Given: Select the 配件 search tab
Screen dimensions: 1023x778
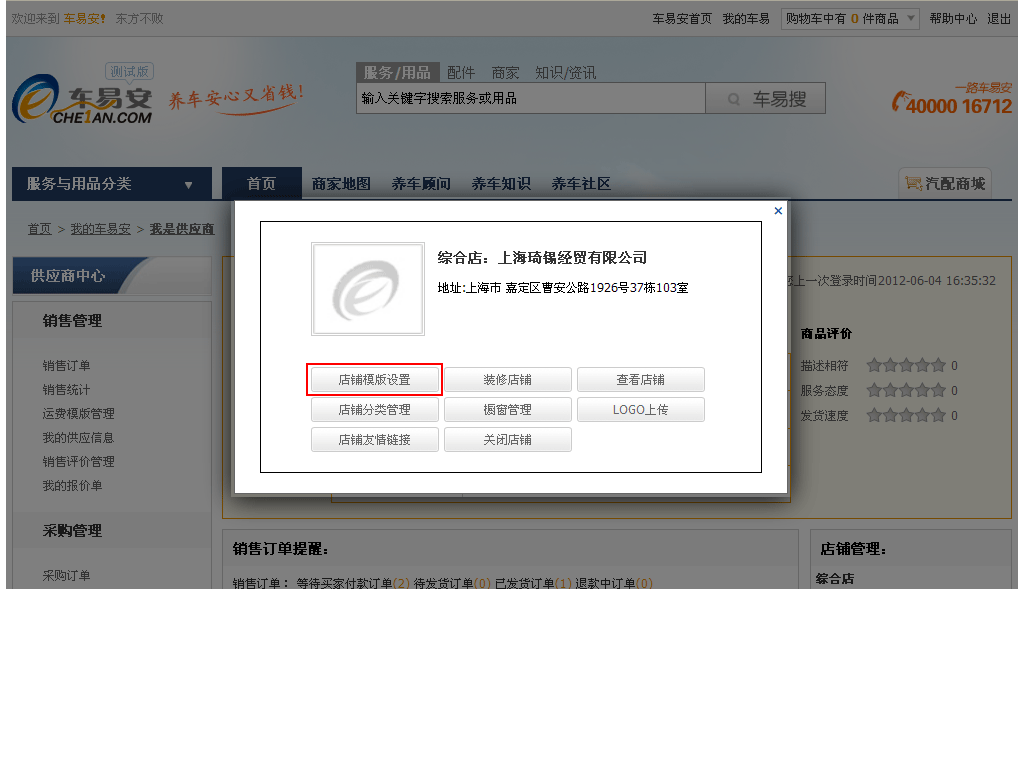Looking at the screenshot, I should [x=461, y=72].
